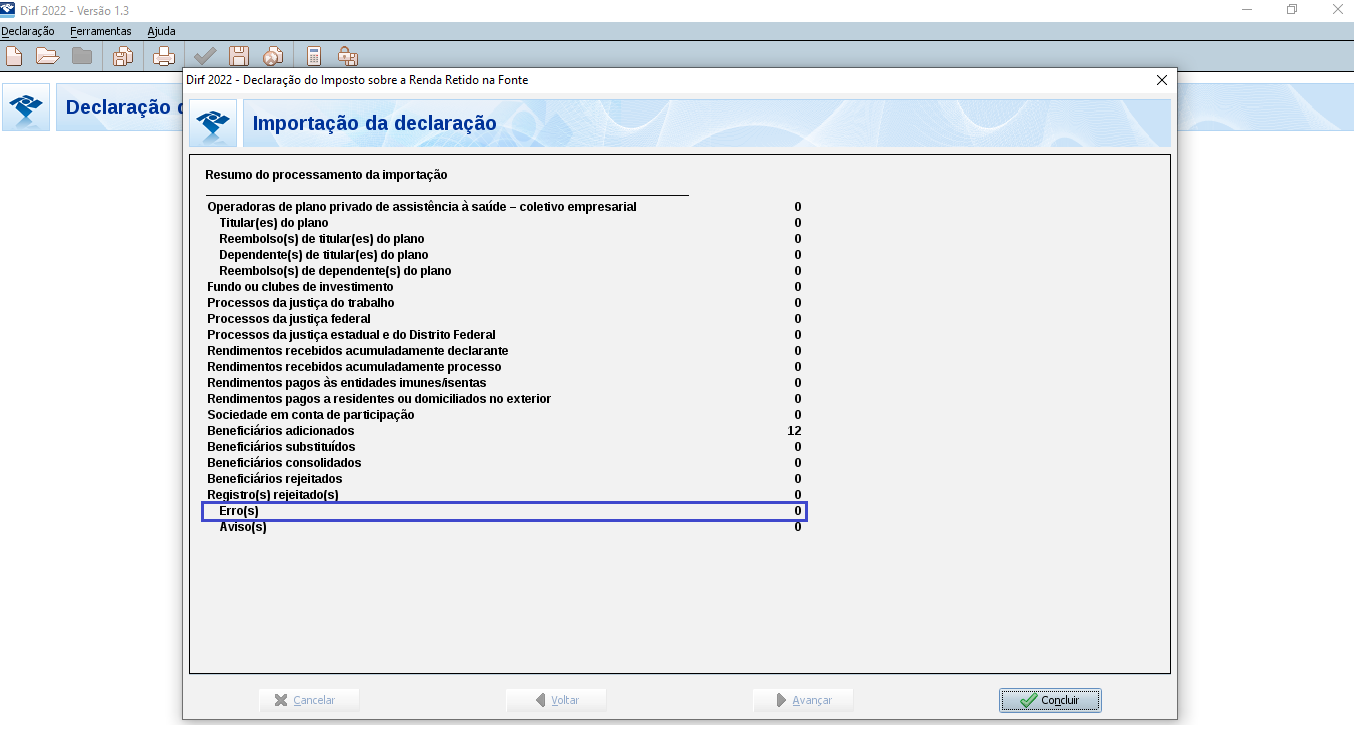Click "Resumo do processamento da importação" text
The height and width of the screenshot is (729, 1354).
tap(326, 175)
